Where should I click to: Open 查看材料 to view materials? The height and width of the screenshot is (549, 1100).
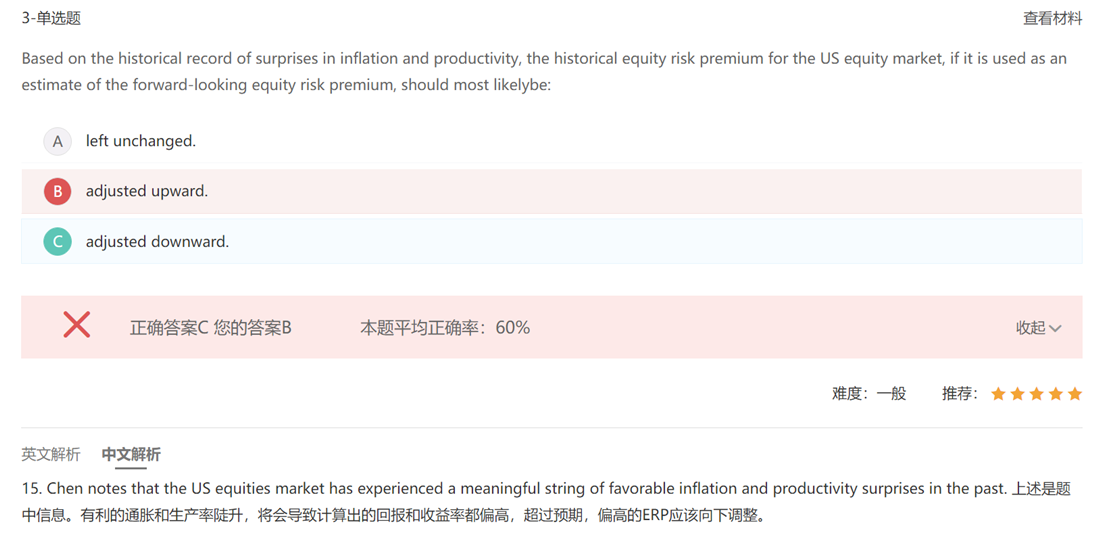pyautogui.click(x=1052, y=18)
